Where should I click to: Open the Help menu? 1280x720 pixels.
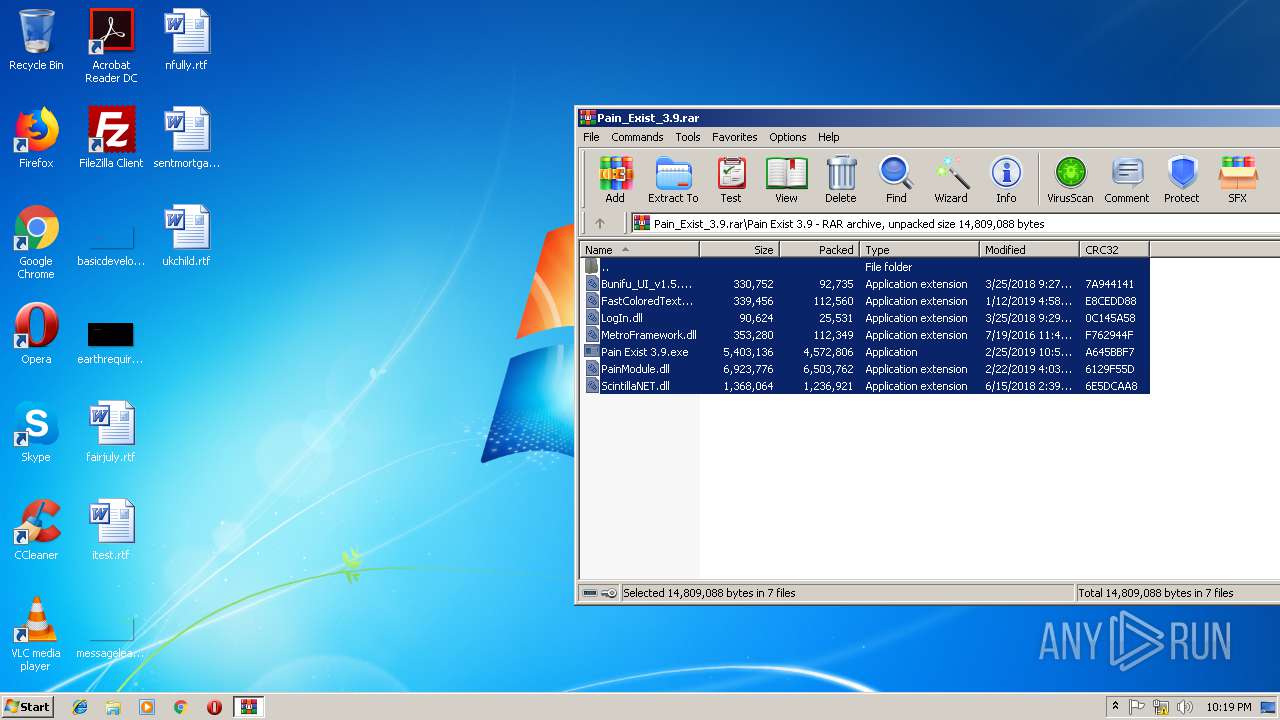pyautogui.click(x=829, y=137)
